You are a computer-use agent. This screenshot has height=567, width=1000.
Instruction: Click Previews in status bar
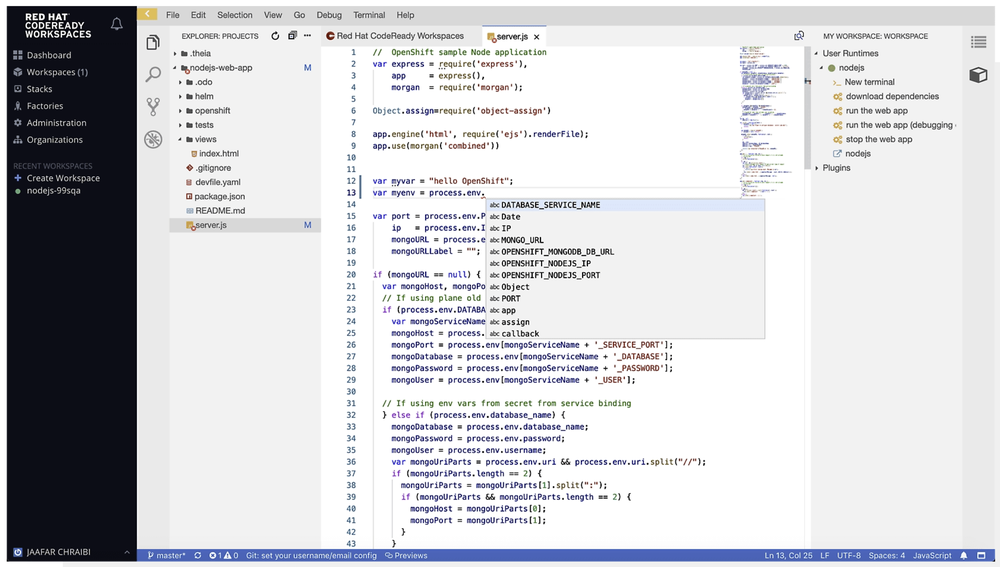[406, 556]
